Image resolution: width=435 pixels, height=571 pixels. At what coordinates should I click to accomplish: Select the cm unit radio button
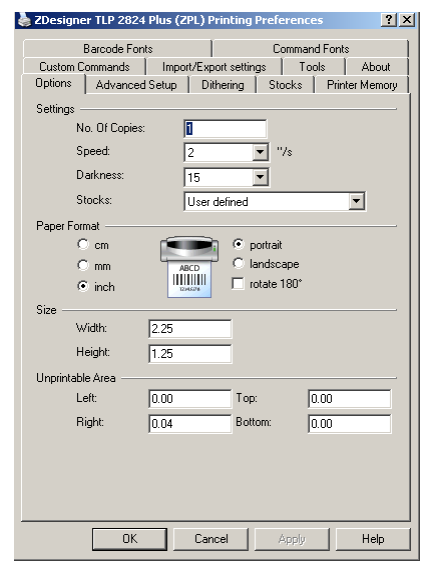tap(83, 244)
